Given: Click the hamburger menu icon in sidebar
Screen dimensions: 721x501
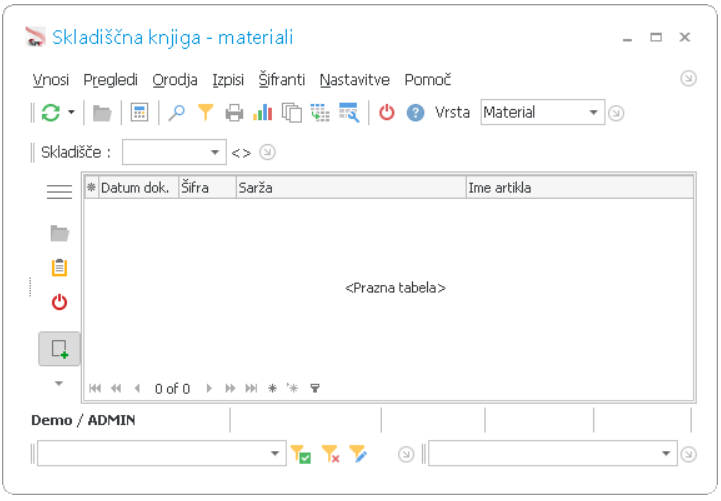Looking at the screenshot, I should coord(59,191).
